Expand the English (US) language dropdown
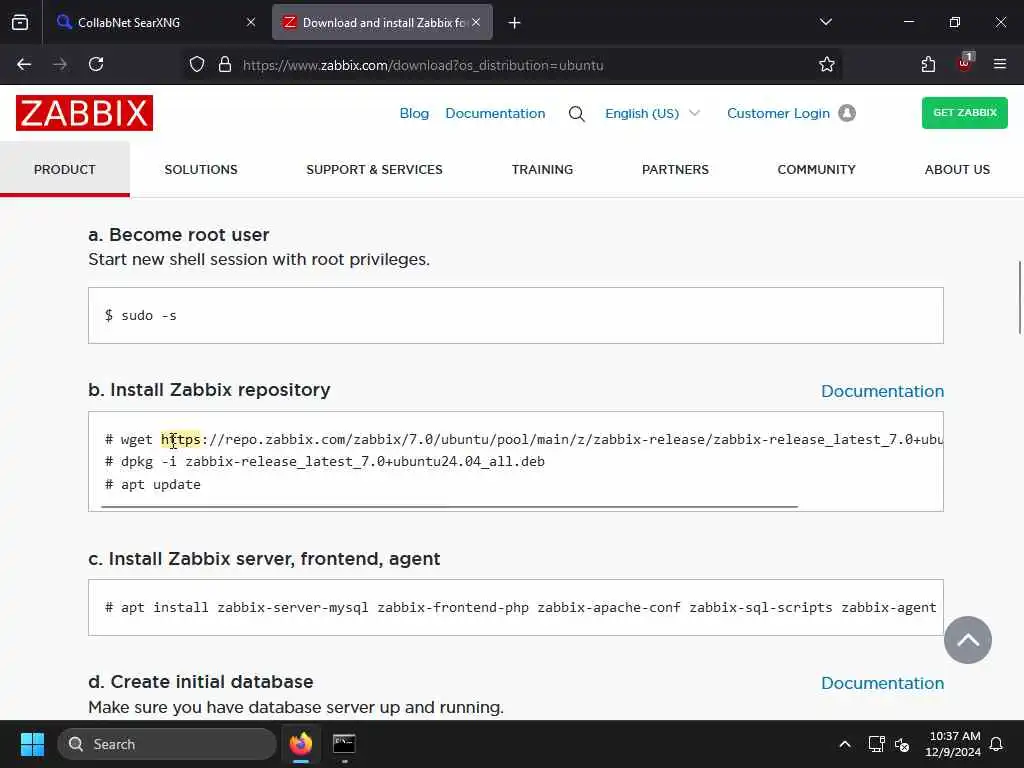 (652, 114)
